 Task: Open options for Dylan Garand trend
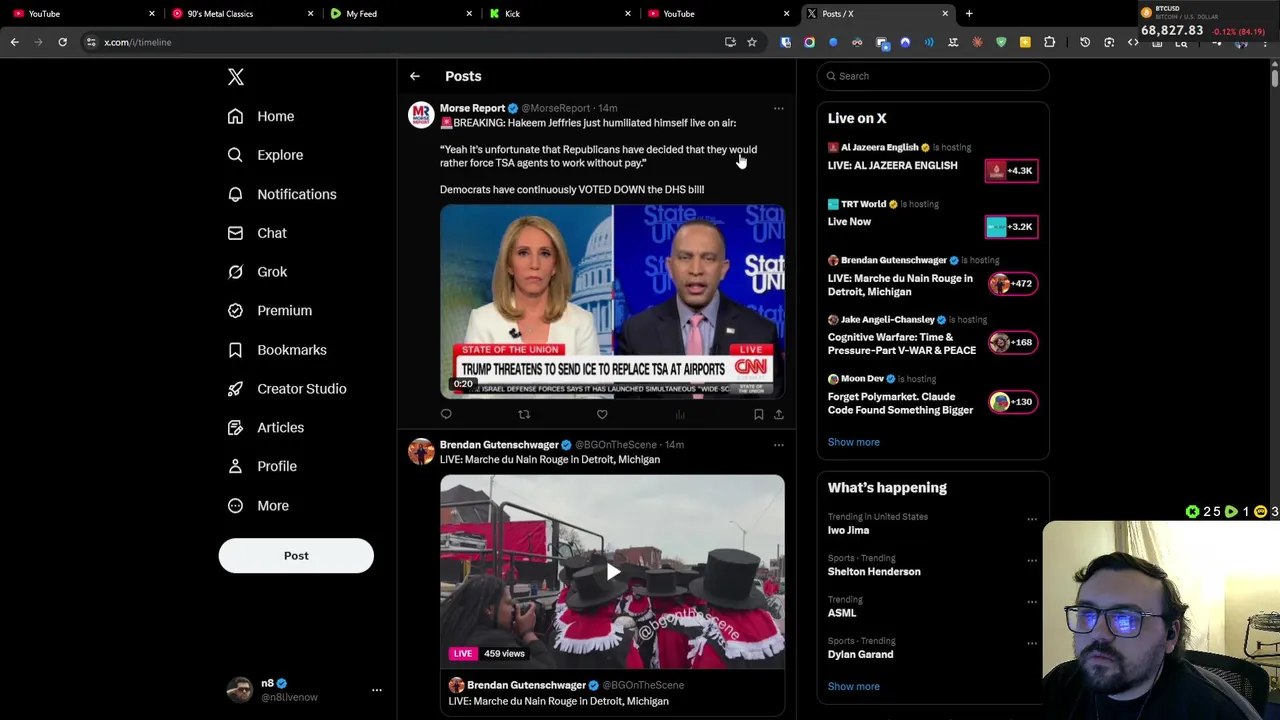(1032, 643)
